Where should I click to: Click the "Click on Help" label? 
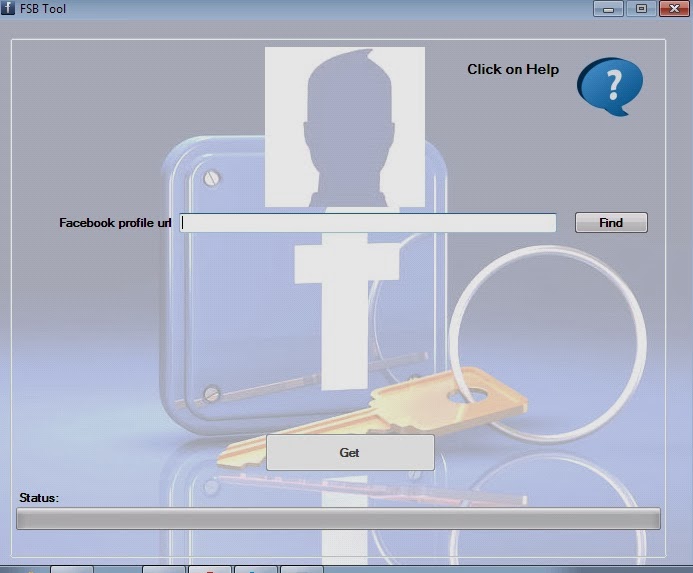(513, 69)
